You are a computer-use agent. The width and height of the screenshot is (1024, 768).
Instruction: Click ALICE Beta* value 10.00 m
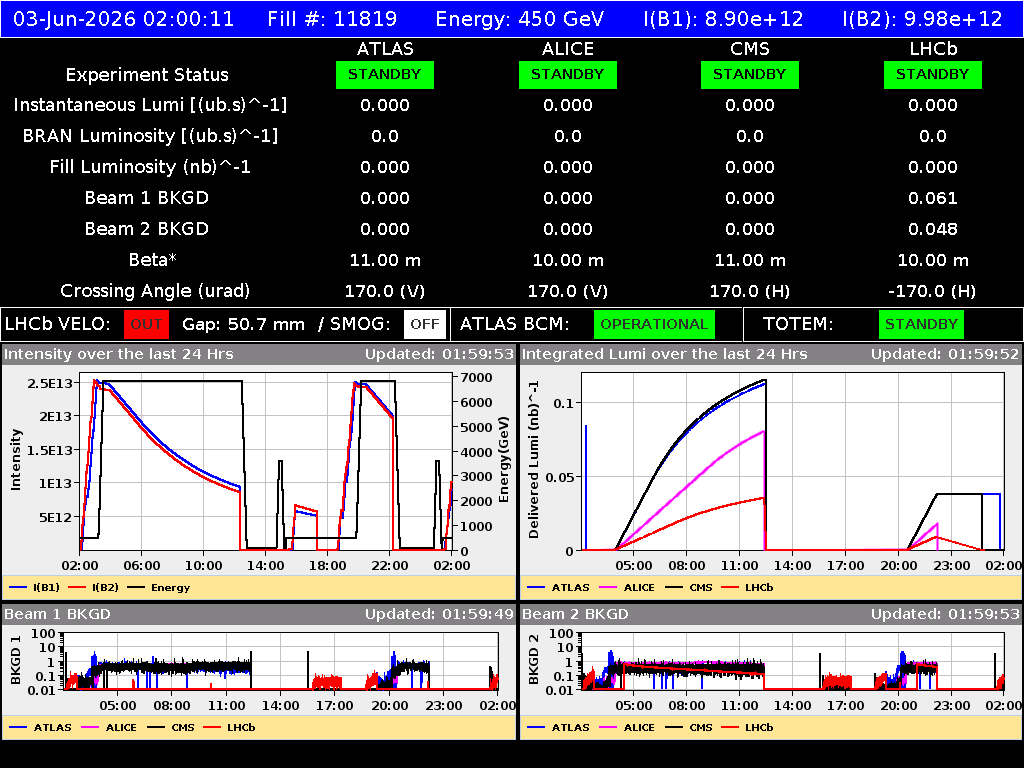click(568, 261)
